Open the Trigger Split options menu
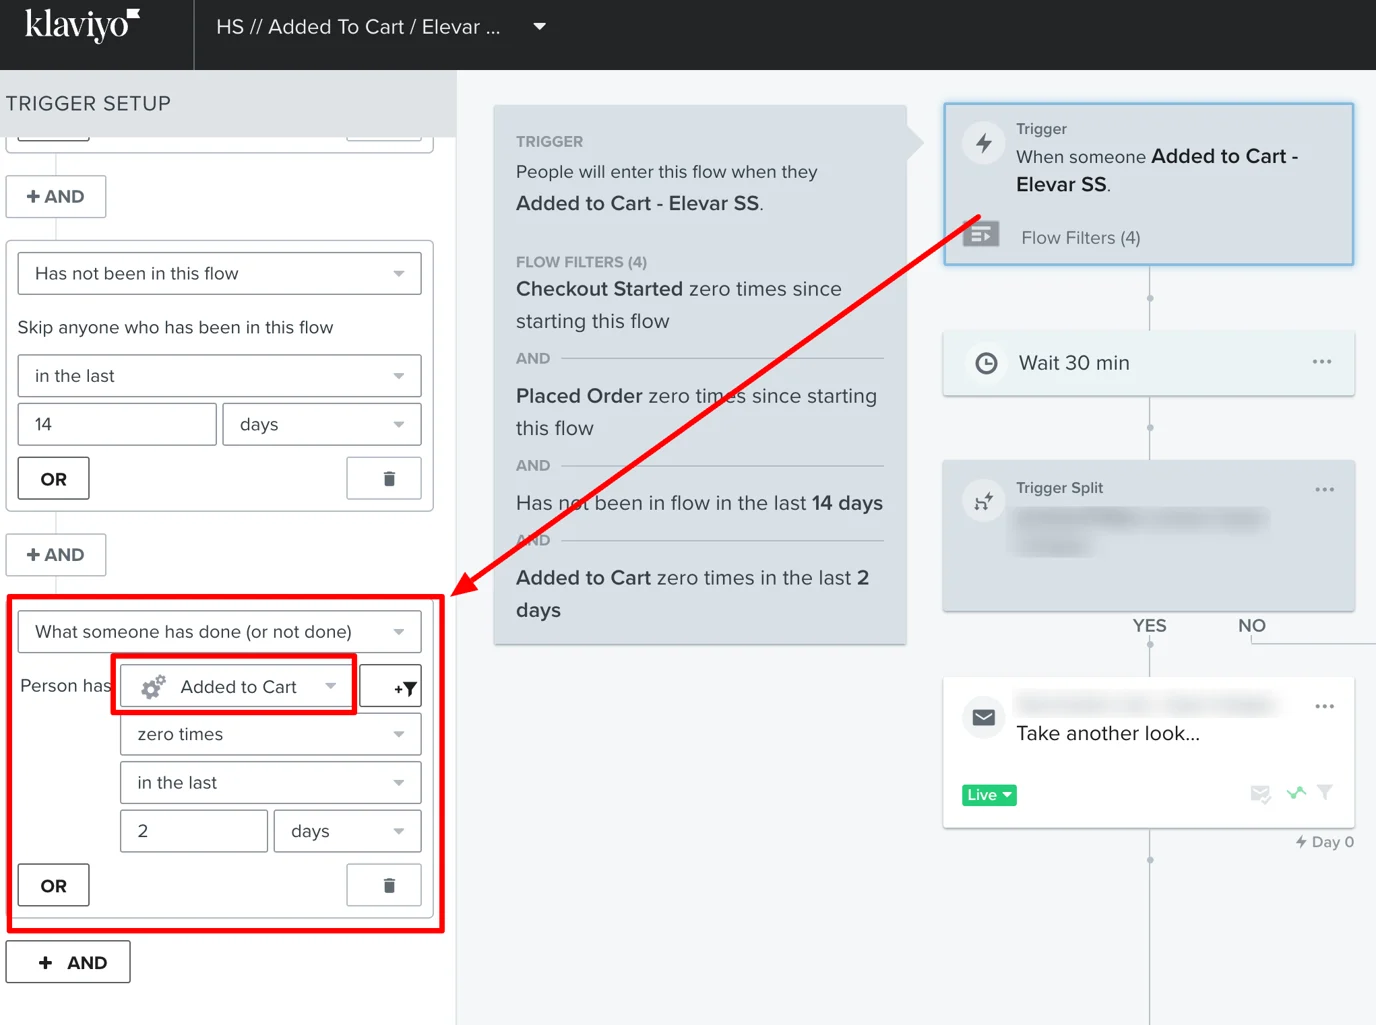 tap(1325, 490)
